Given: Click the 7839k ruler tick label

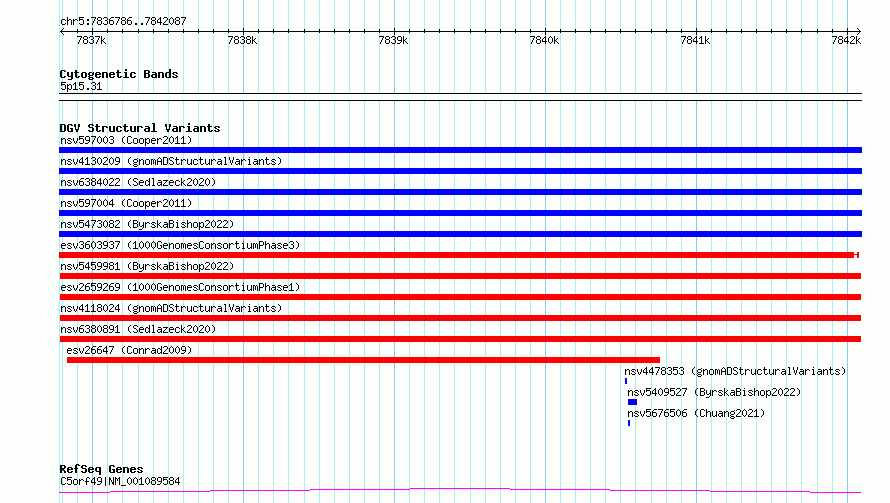Looking at the screenshot, I should tap(393, 40).
